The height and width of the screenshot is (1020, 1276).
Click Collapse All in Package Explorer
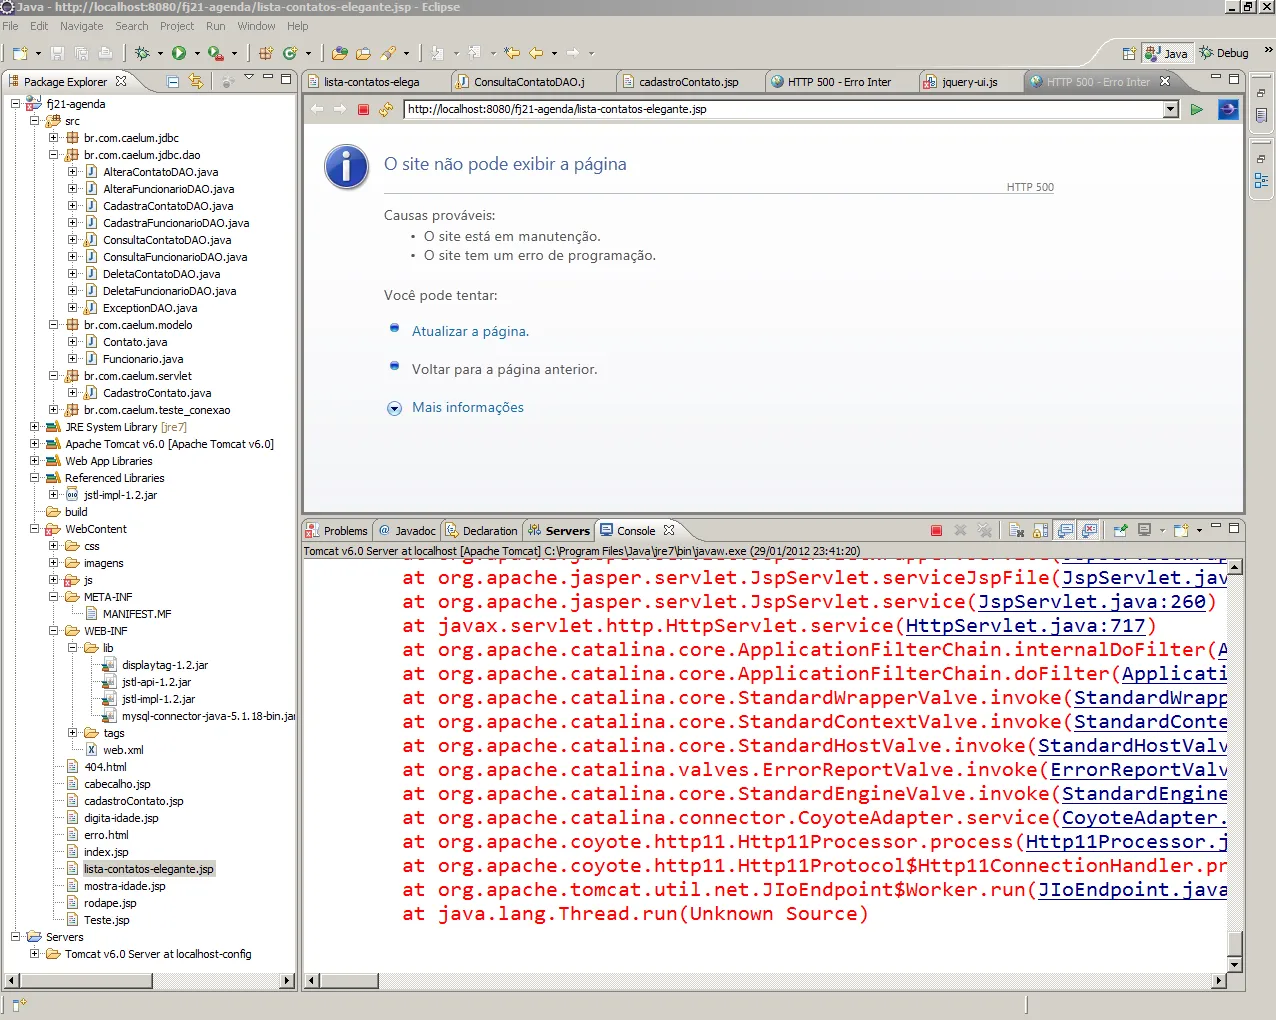pos(173,81)
